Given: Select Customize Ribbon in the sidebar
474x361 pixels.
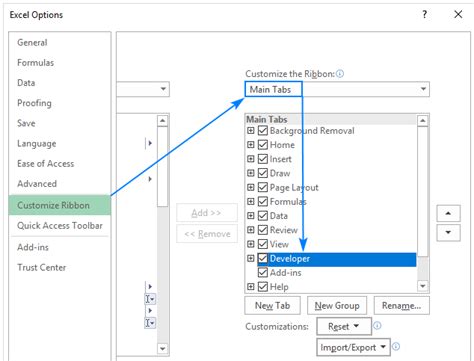Looking at the screenshot, I should pos(60,205).
